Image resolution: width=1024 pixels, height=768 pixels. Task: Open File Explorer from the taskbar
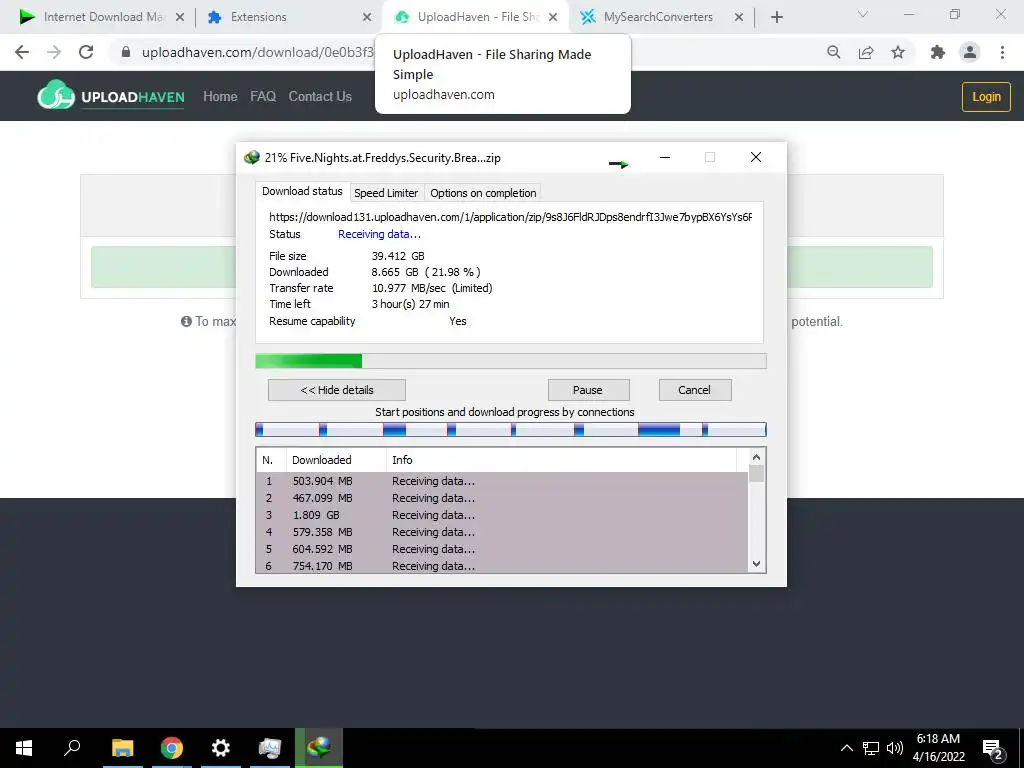[x=122, y=748]
